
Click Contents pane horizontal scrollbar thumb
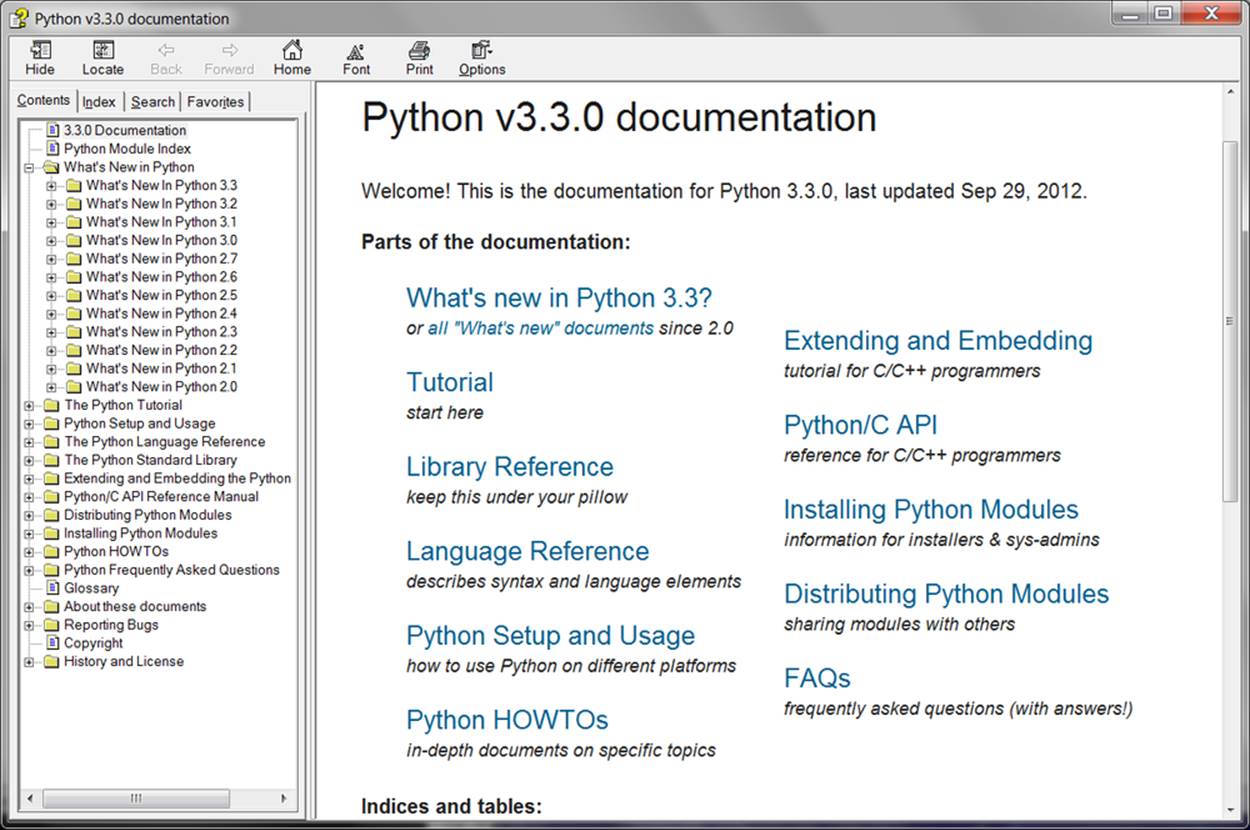coord(137,799)
